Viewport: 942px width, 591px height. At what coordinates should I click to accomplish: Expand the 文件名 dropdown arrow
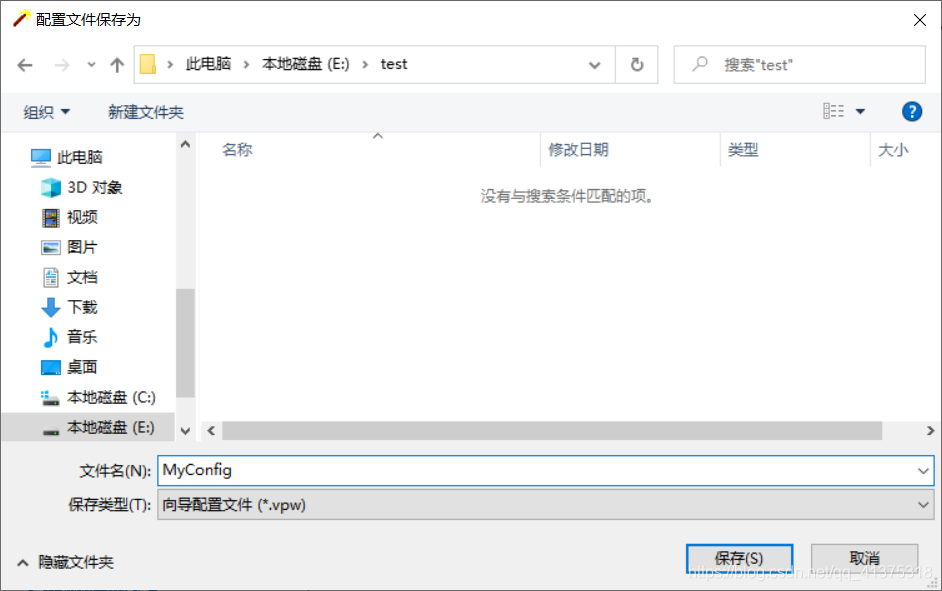click(x=925, y=471)
